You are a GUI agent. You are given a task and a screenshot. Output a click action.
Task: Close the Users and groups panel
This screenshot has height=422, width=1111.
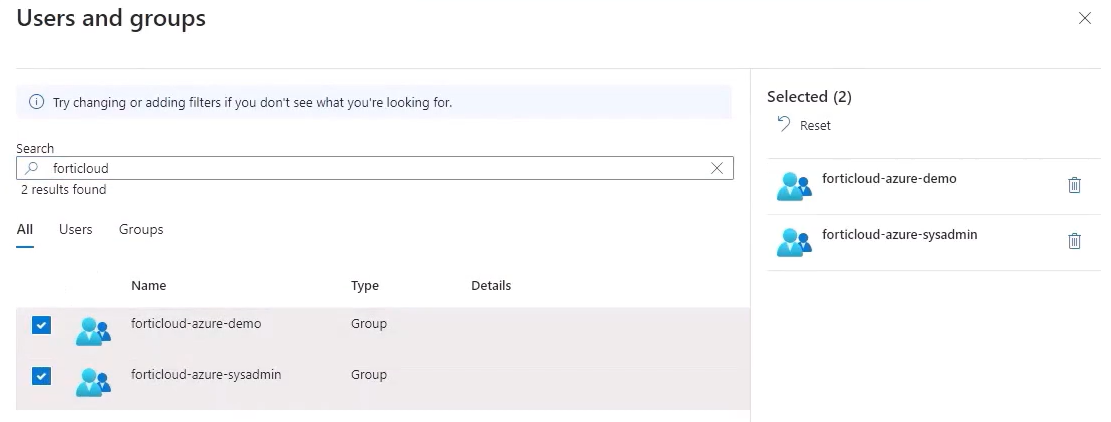pyautogui.click(x=1085, y=18)
